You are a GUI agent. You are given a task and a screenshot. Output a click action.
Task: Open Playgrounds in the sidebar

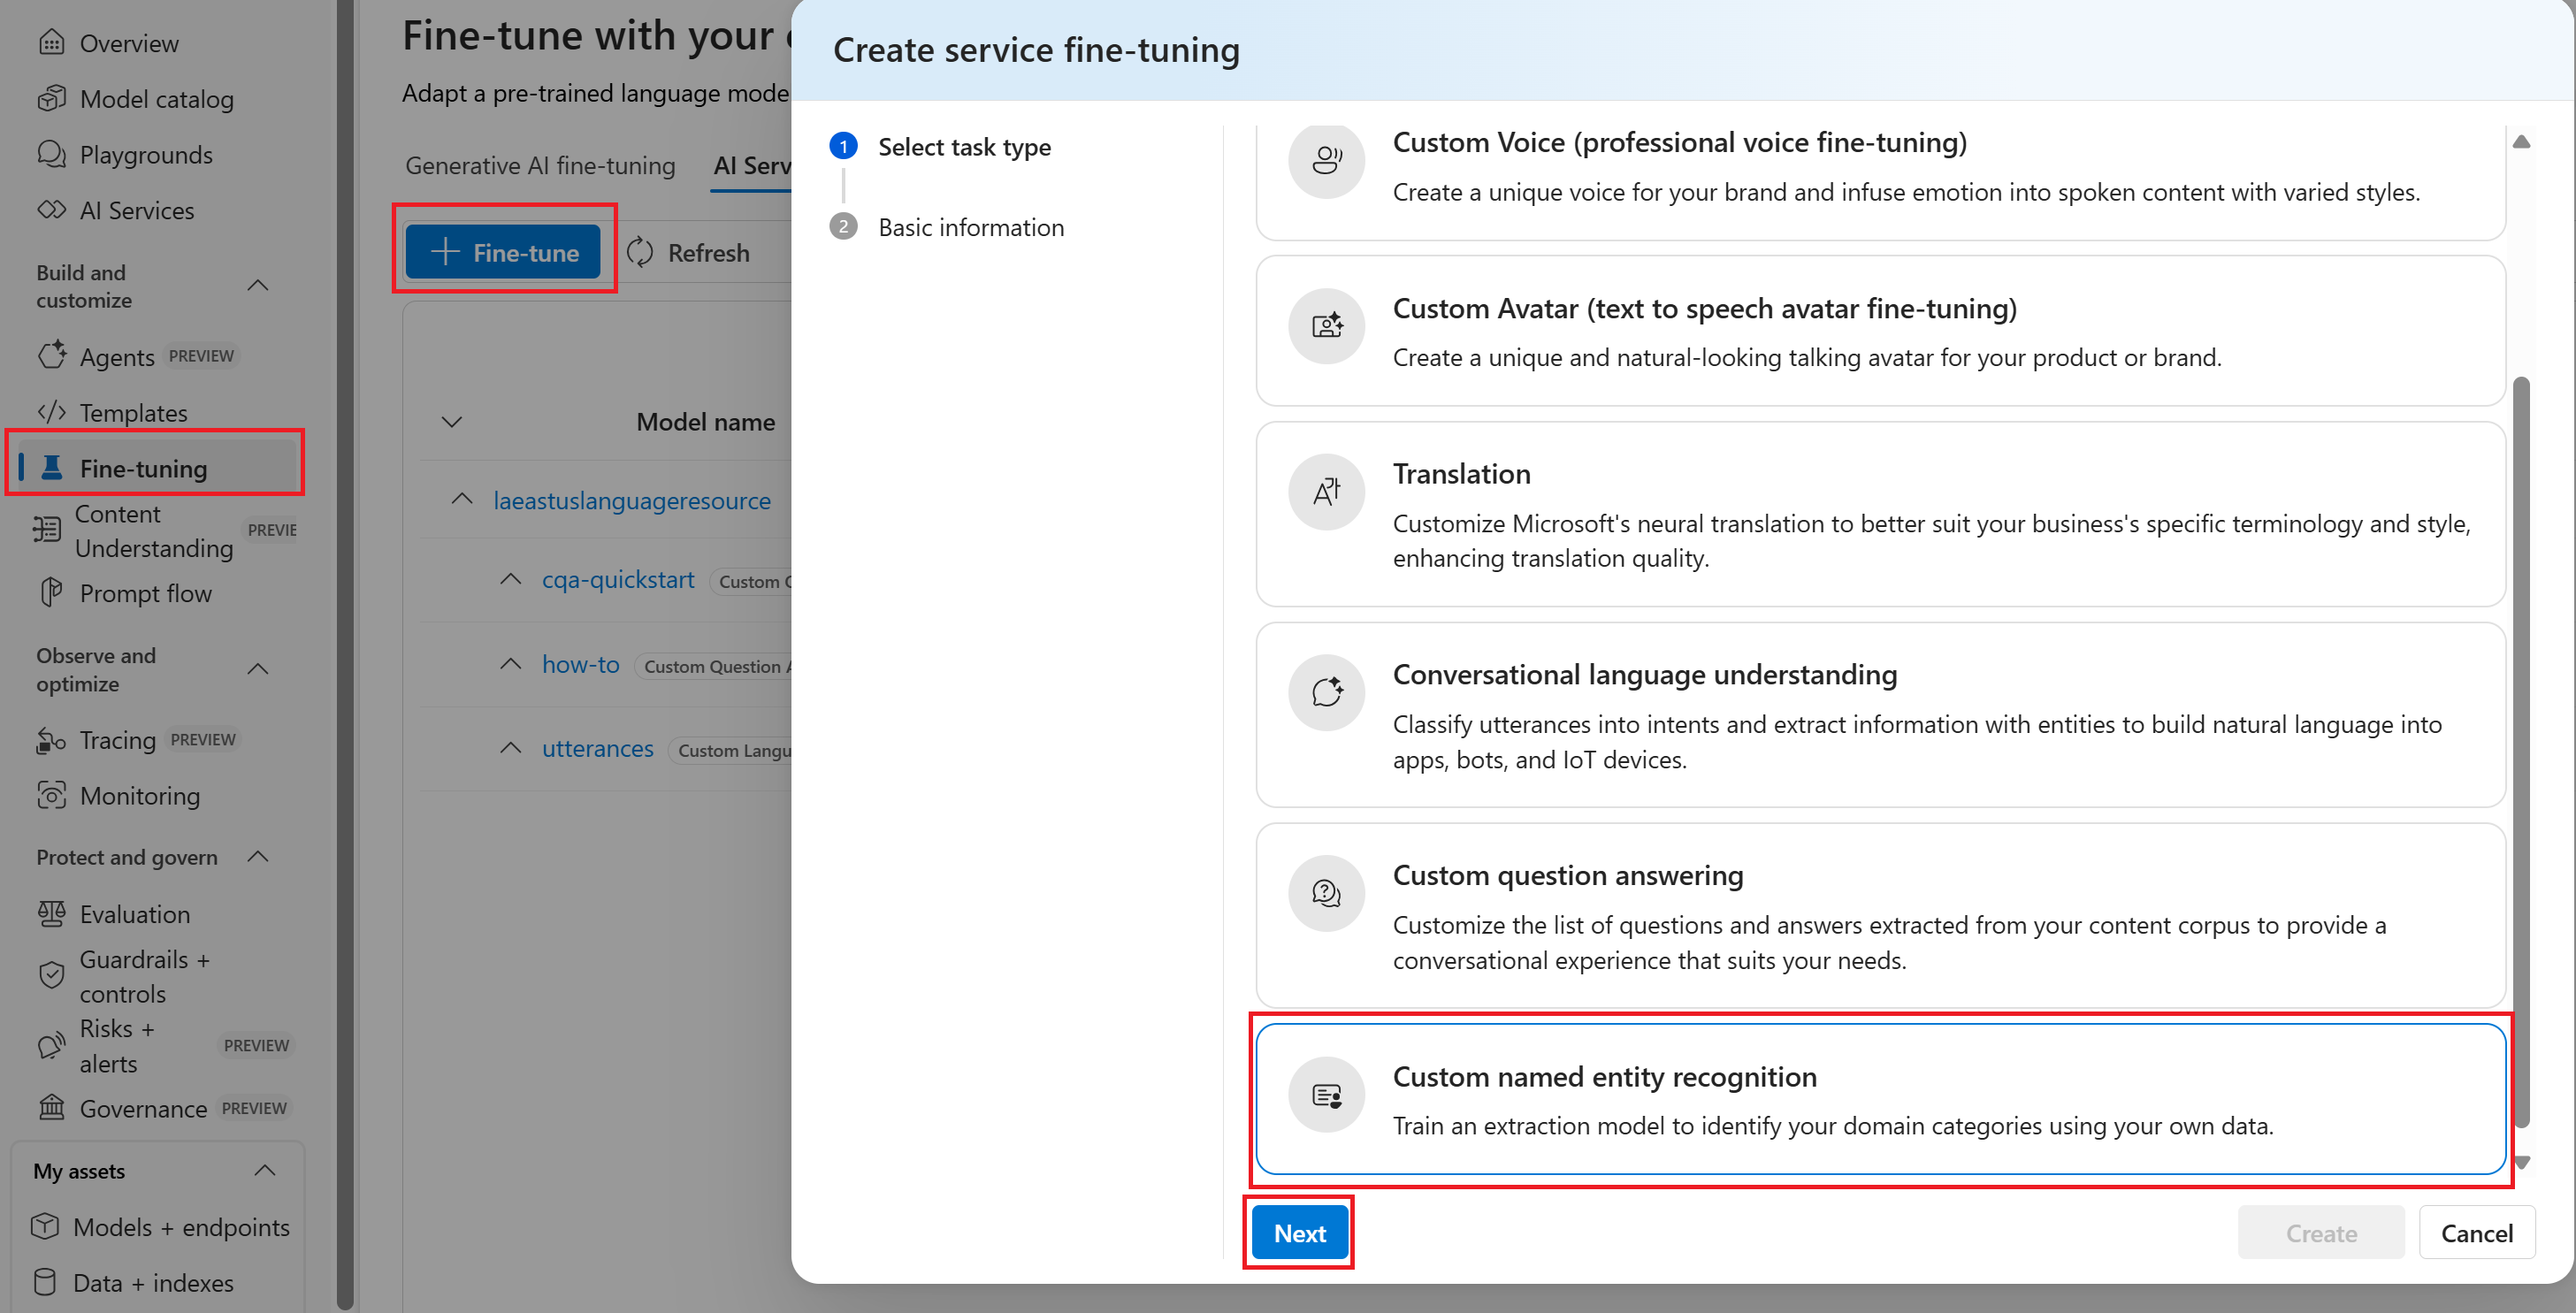[x=146, y=155]
